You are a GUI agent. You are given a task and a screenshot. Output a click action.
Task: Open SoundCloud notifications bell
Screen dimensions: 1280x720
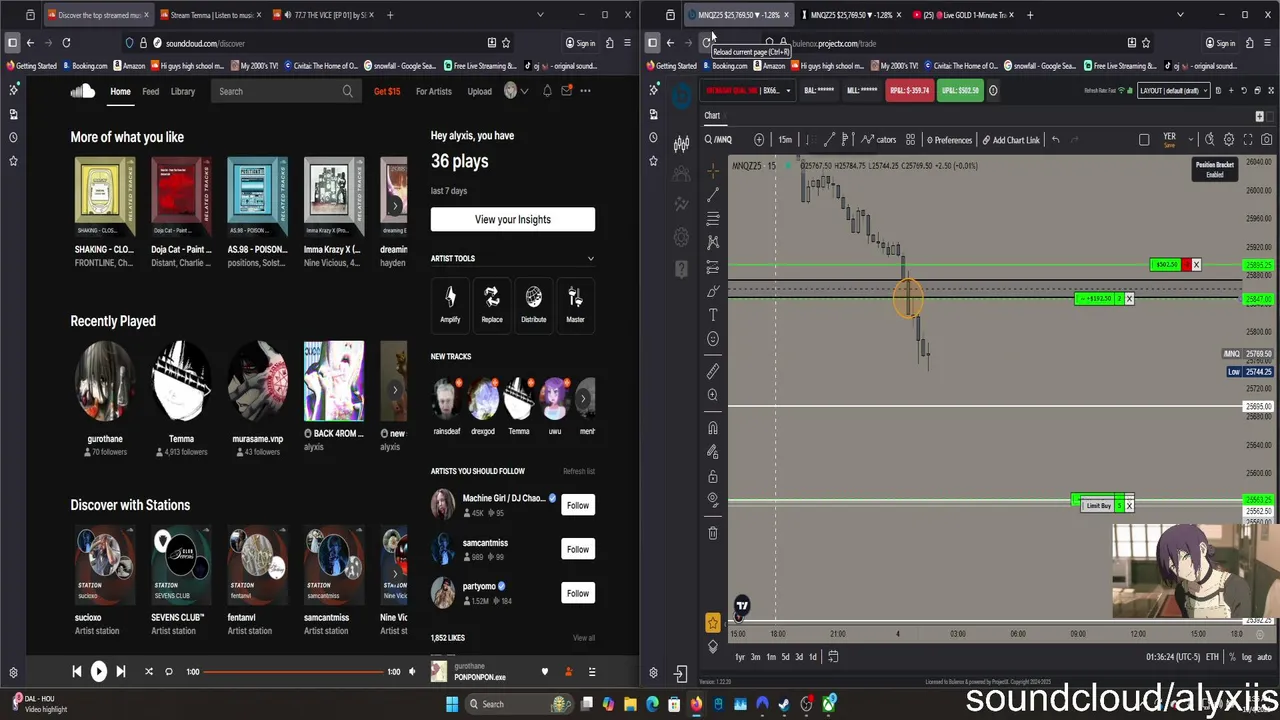(547, 91)
